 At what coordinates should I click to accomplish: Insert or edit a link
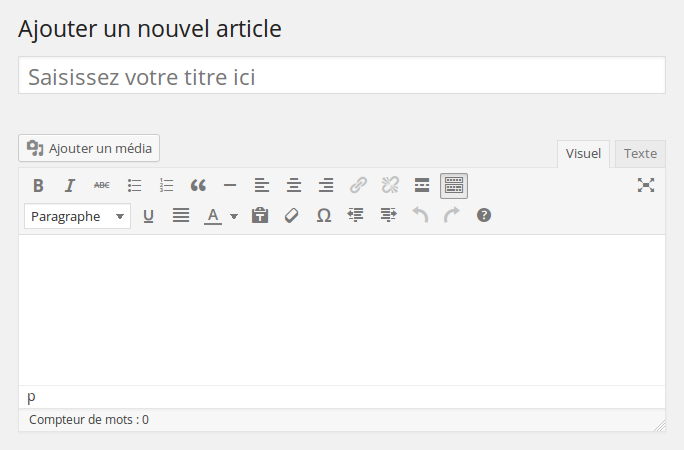point(358,186)
